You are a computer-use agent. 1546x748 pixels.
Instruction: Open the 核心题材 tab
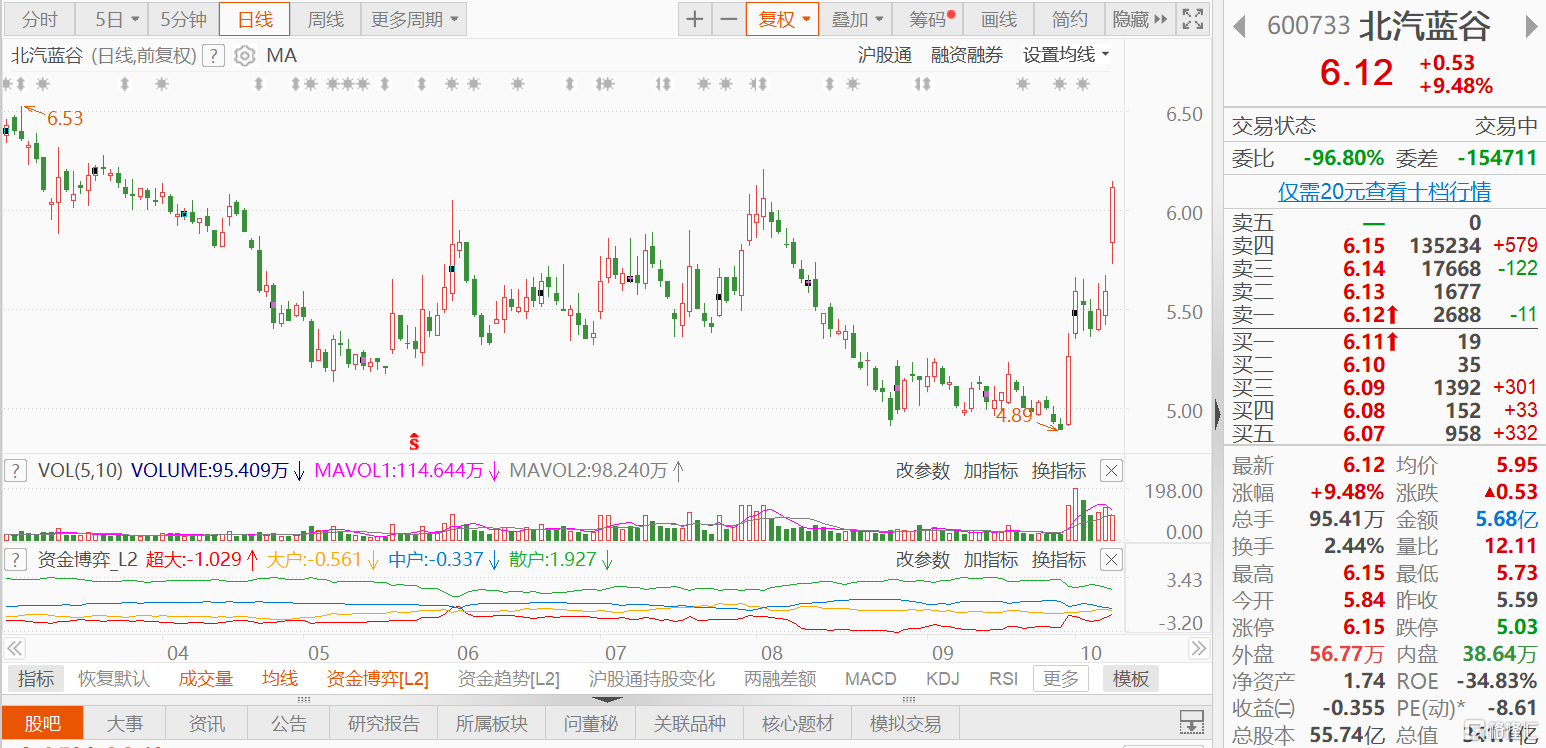click(x=798, y=723)
